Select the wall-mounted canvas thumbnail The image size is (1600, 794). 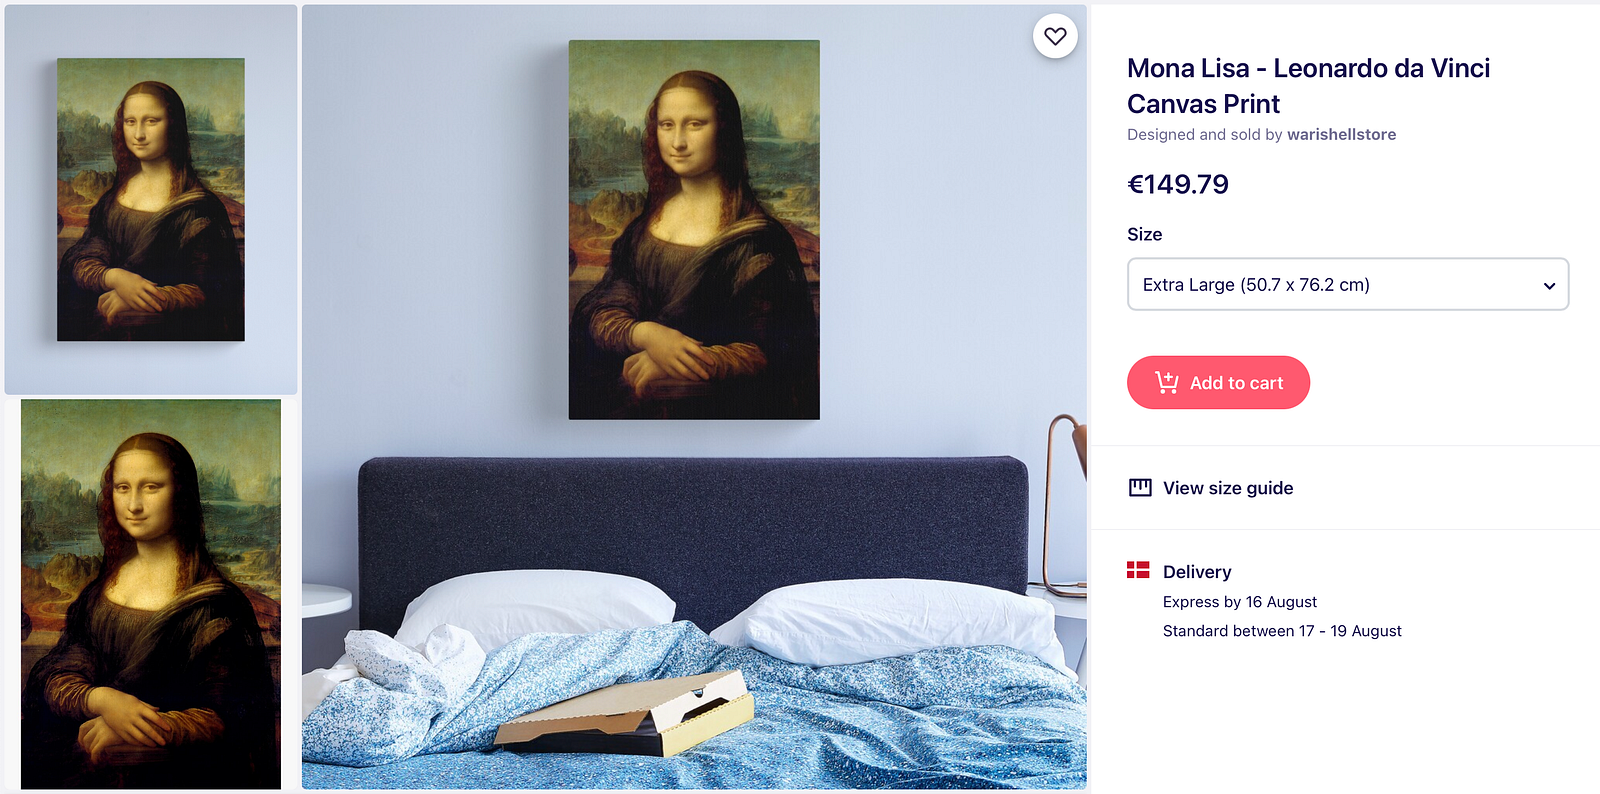[x=151, y=199]
